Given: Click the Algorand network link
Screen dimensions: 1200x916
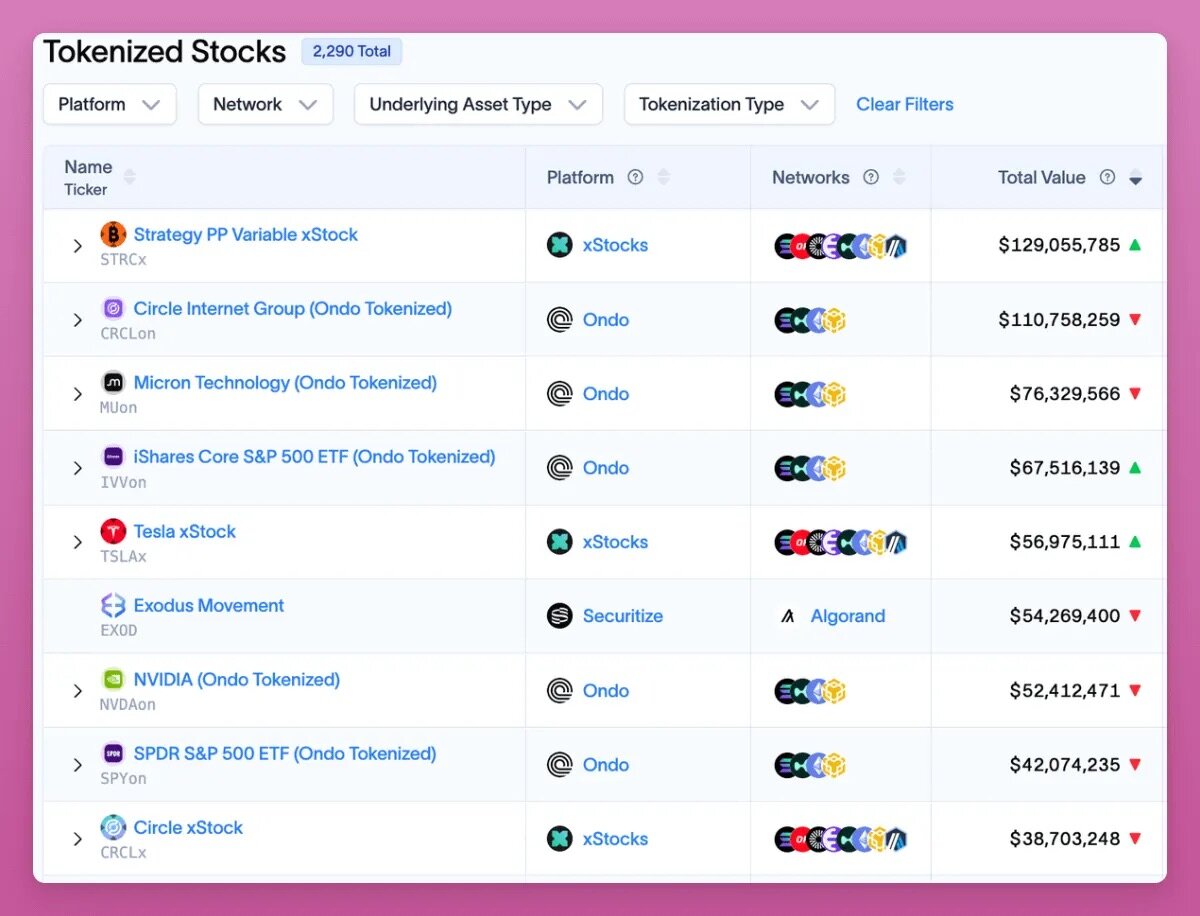Looking at the screenshot, I should tap(848, 616).
